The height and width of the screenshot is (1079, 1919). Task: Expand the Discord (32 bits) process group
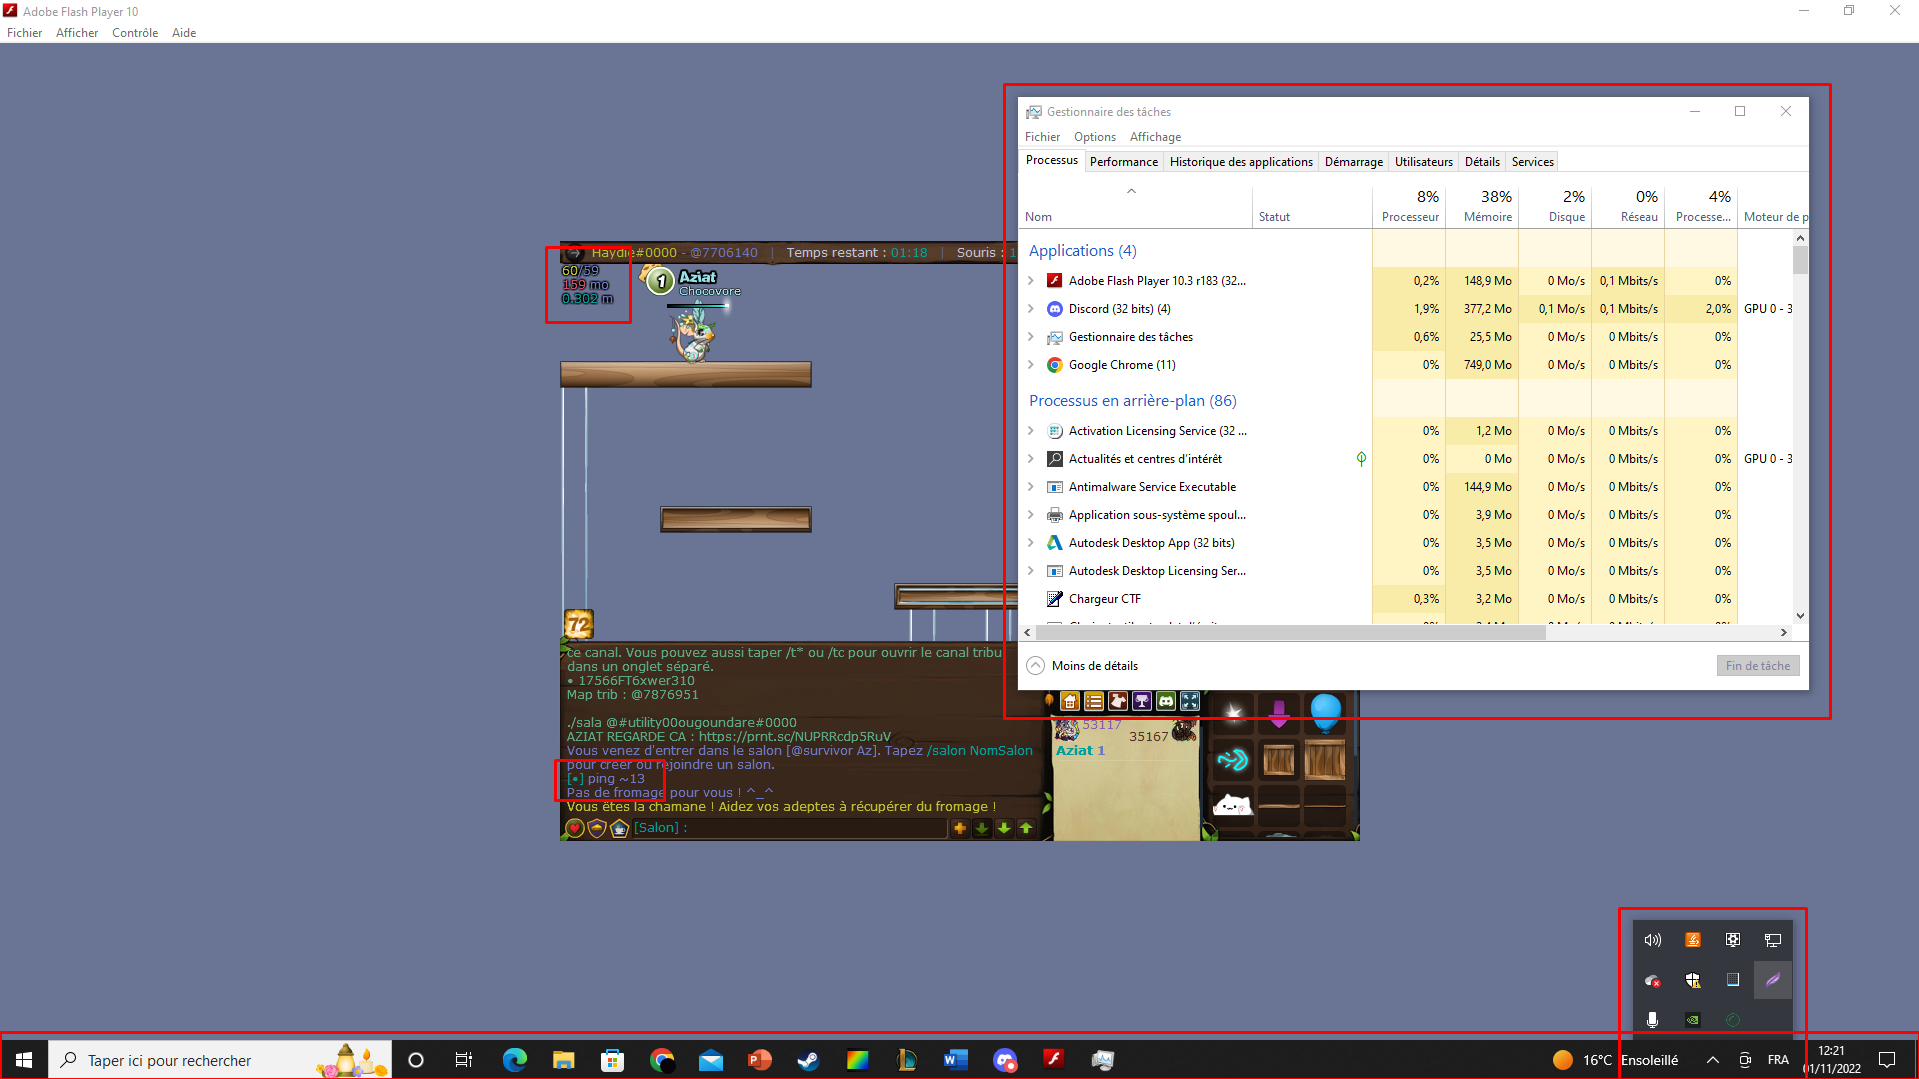[x=1031, y=309]
